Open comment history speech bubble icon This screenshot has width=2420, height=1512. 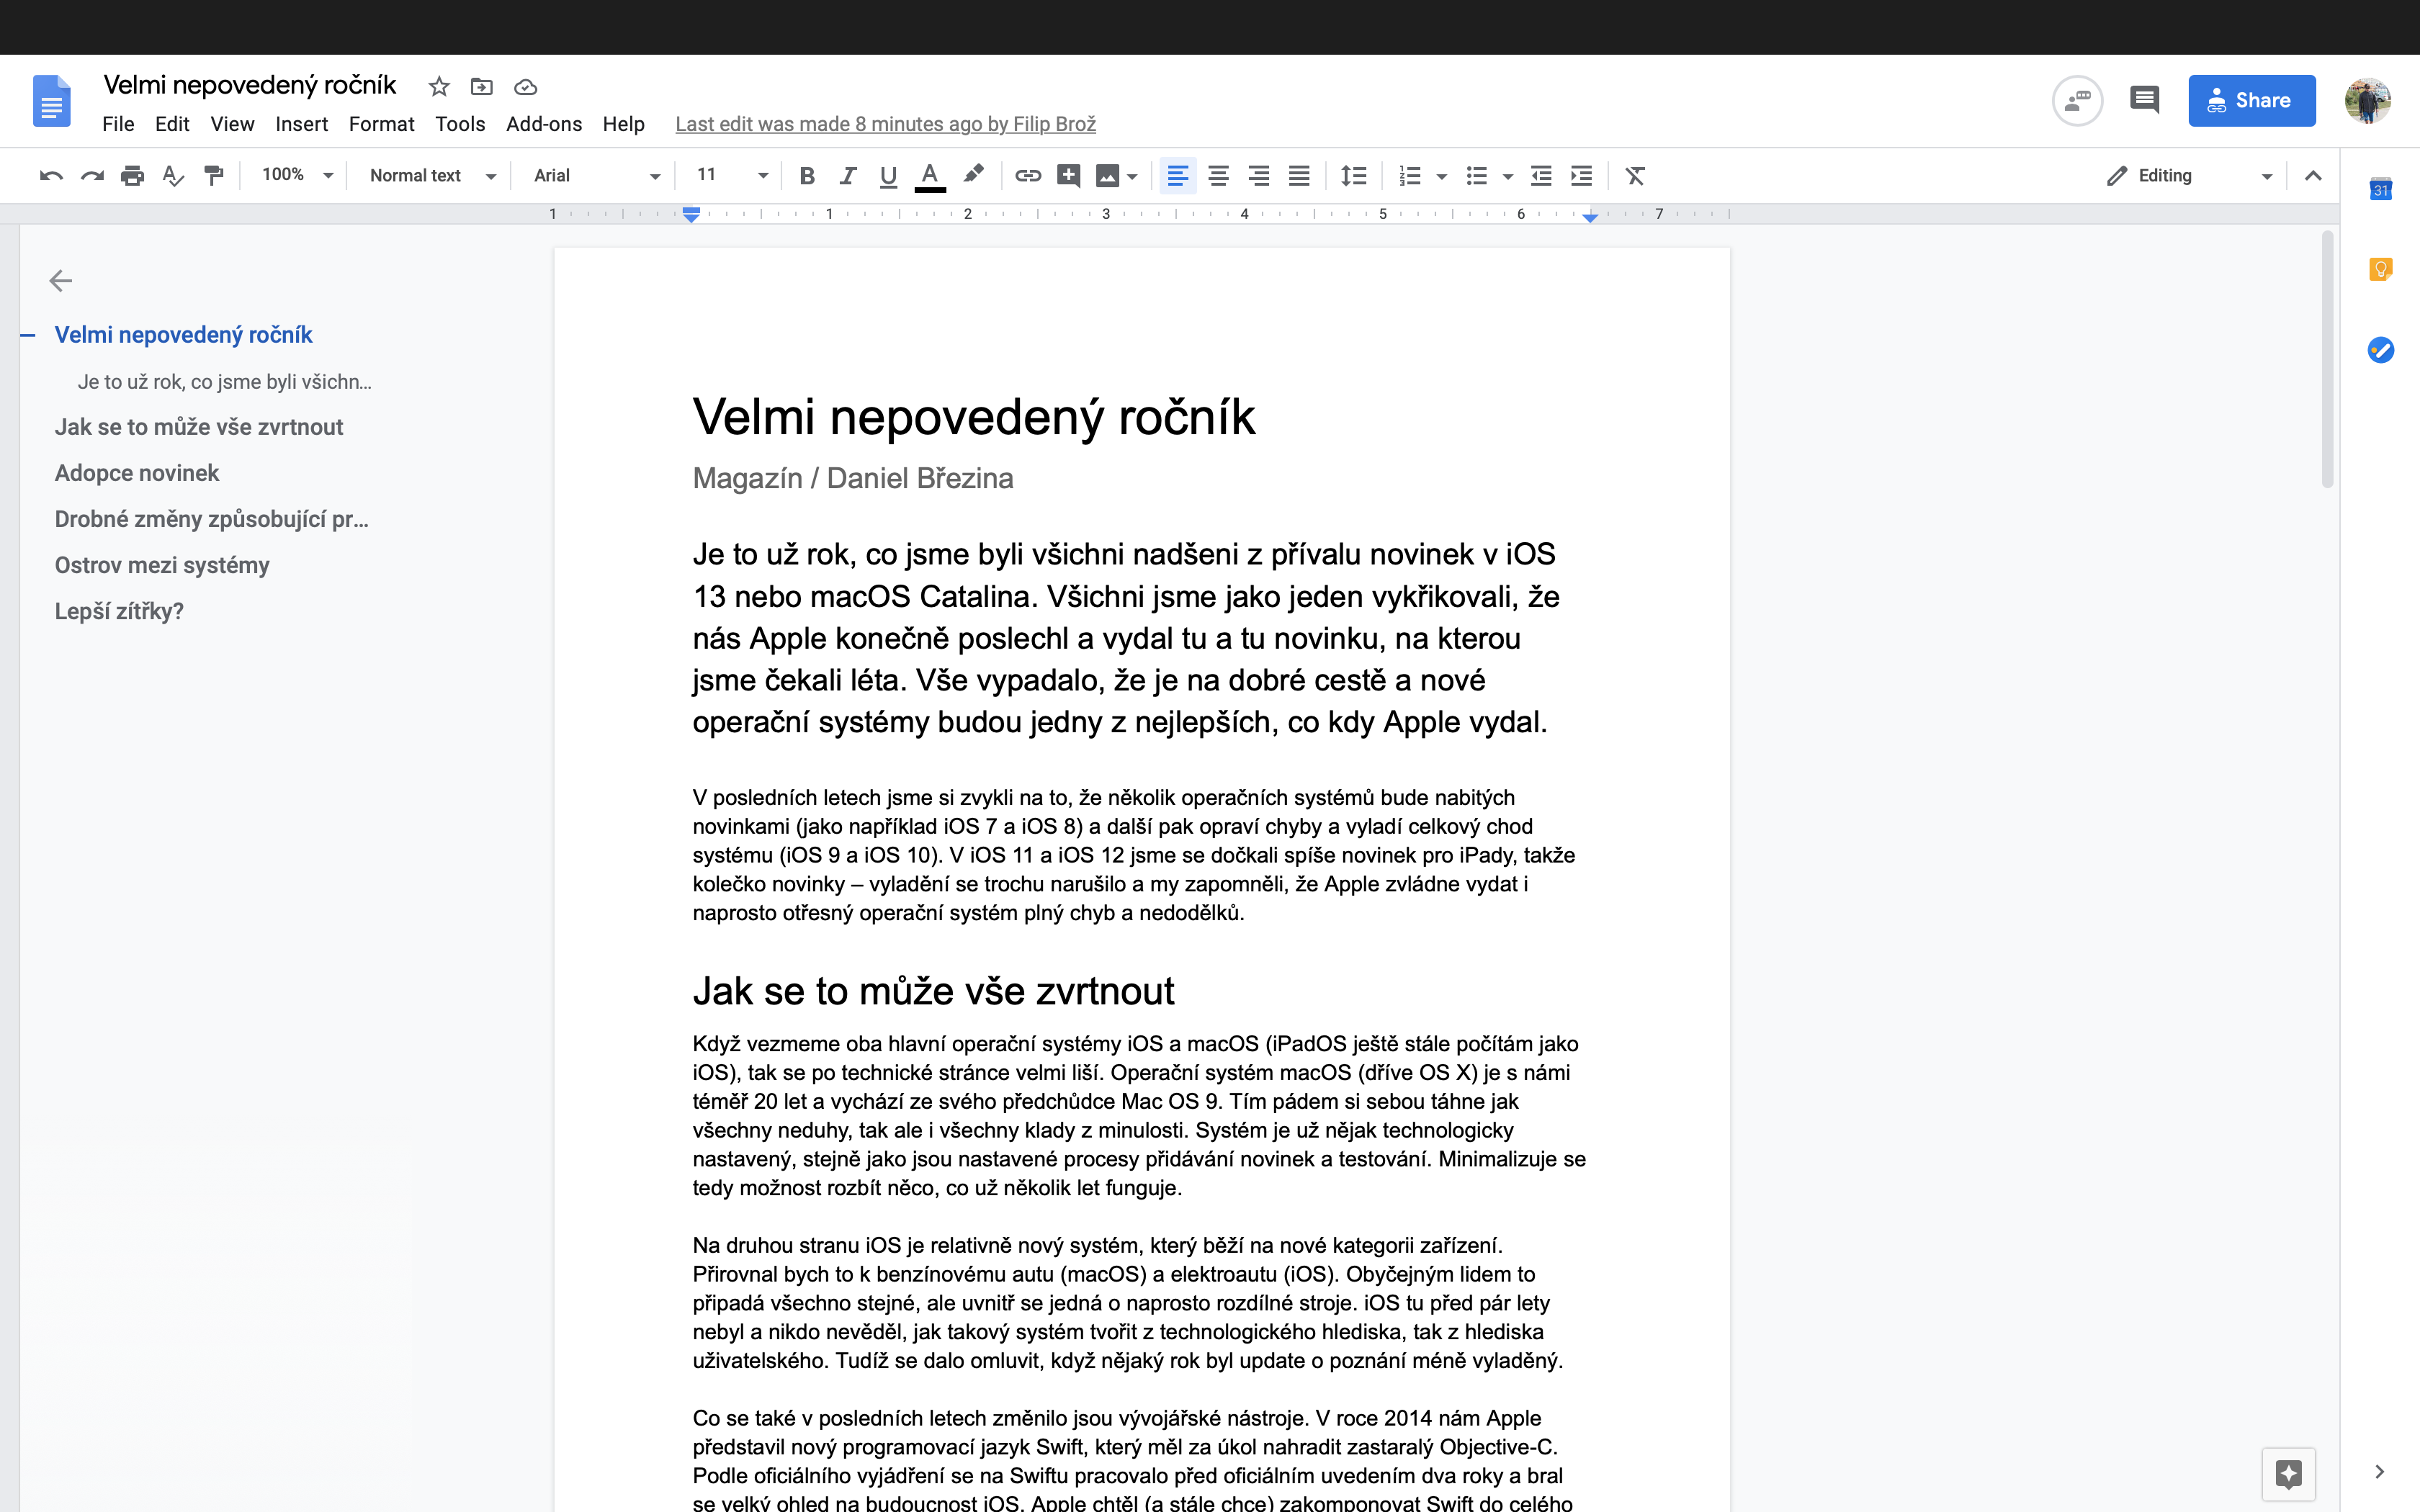[x=2144, y=100]
